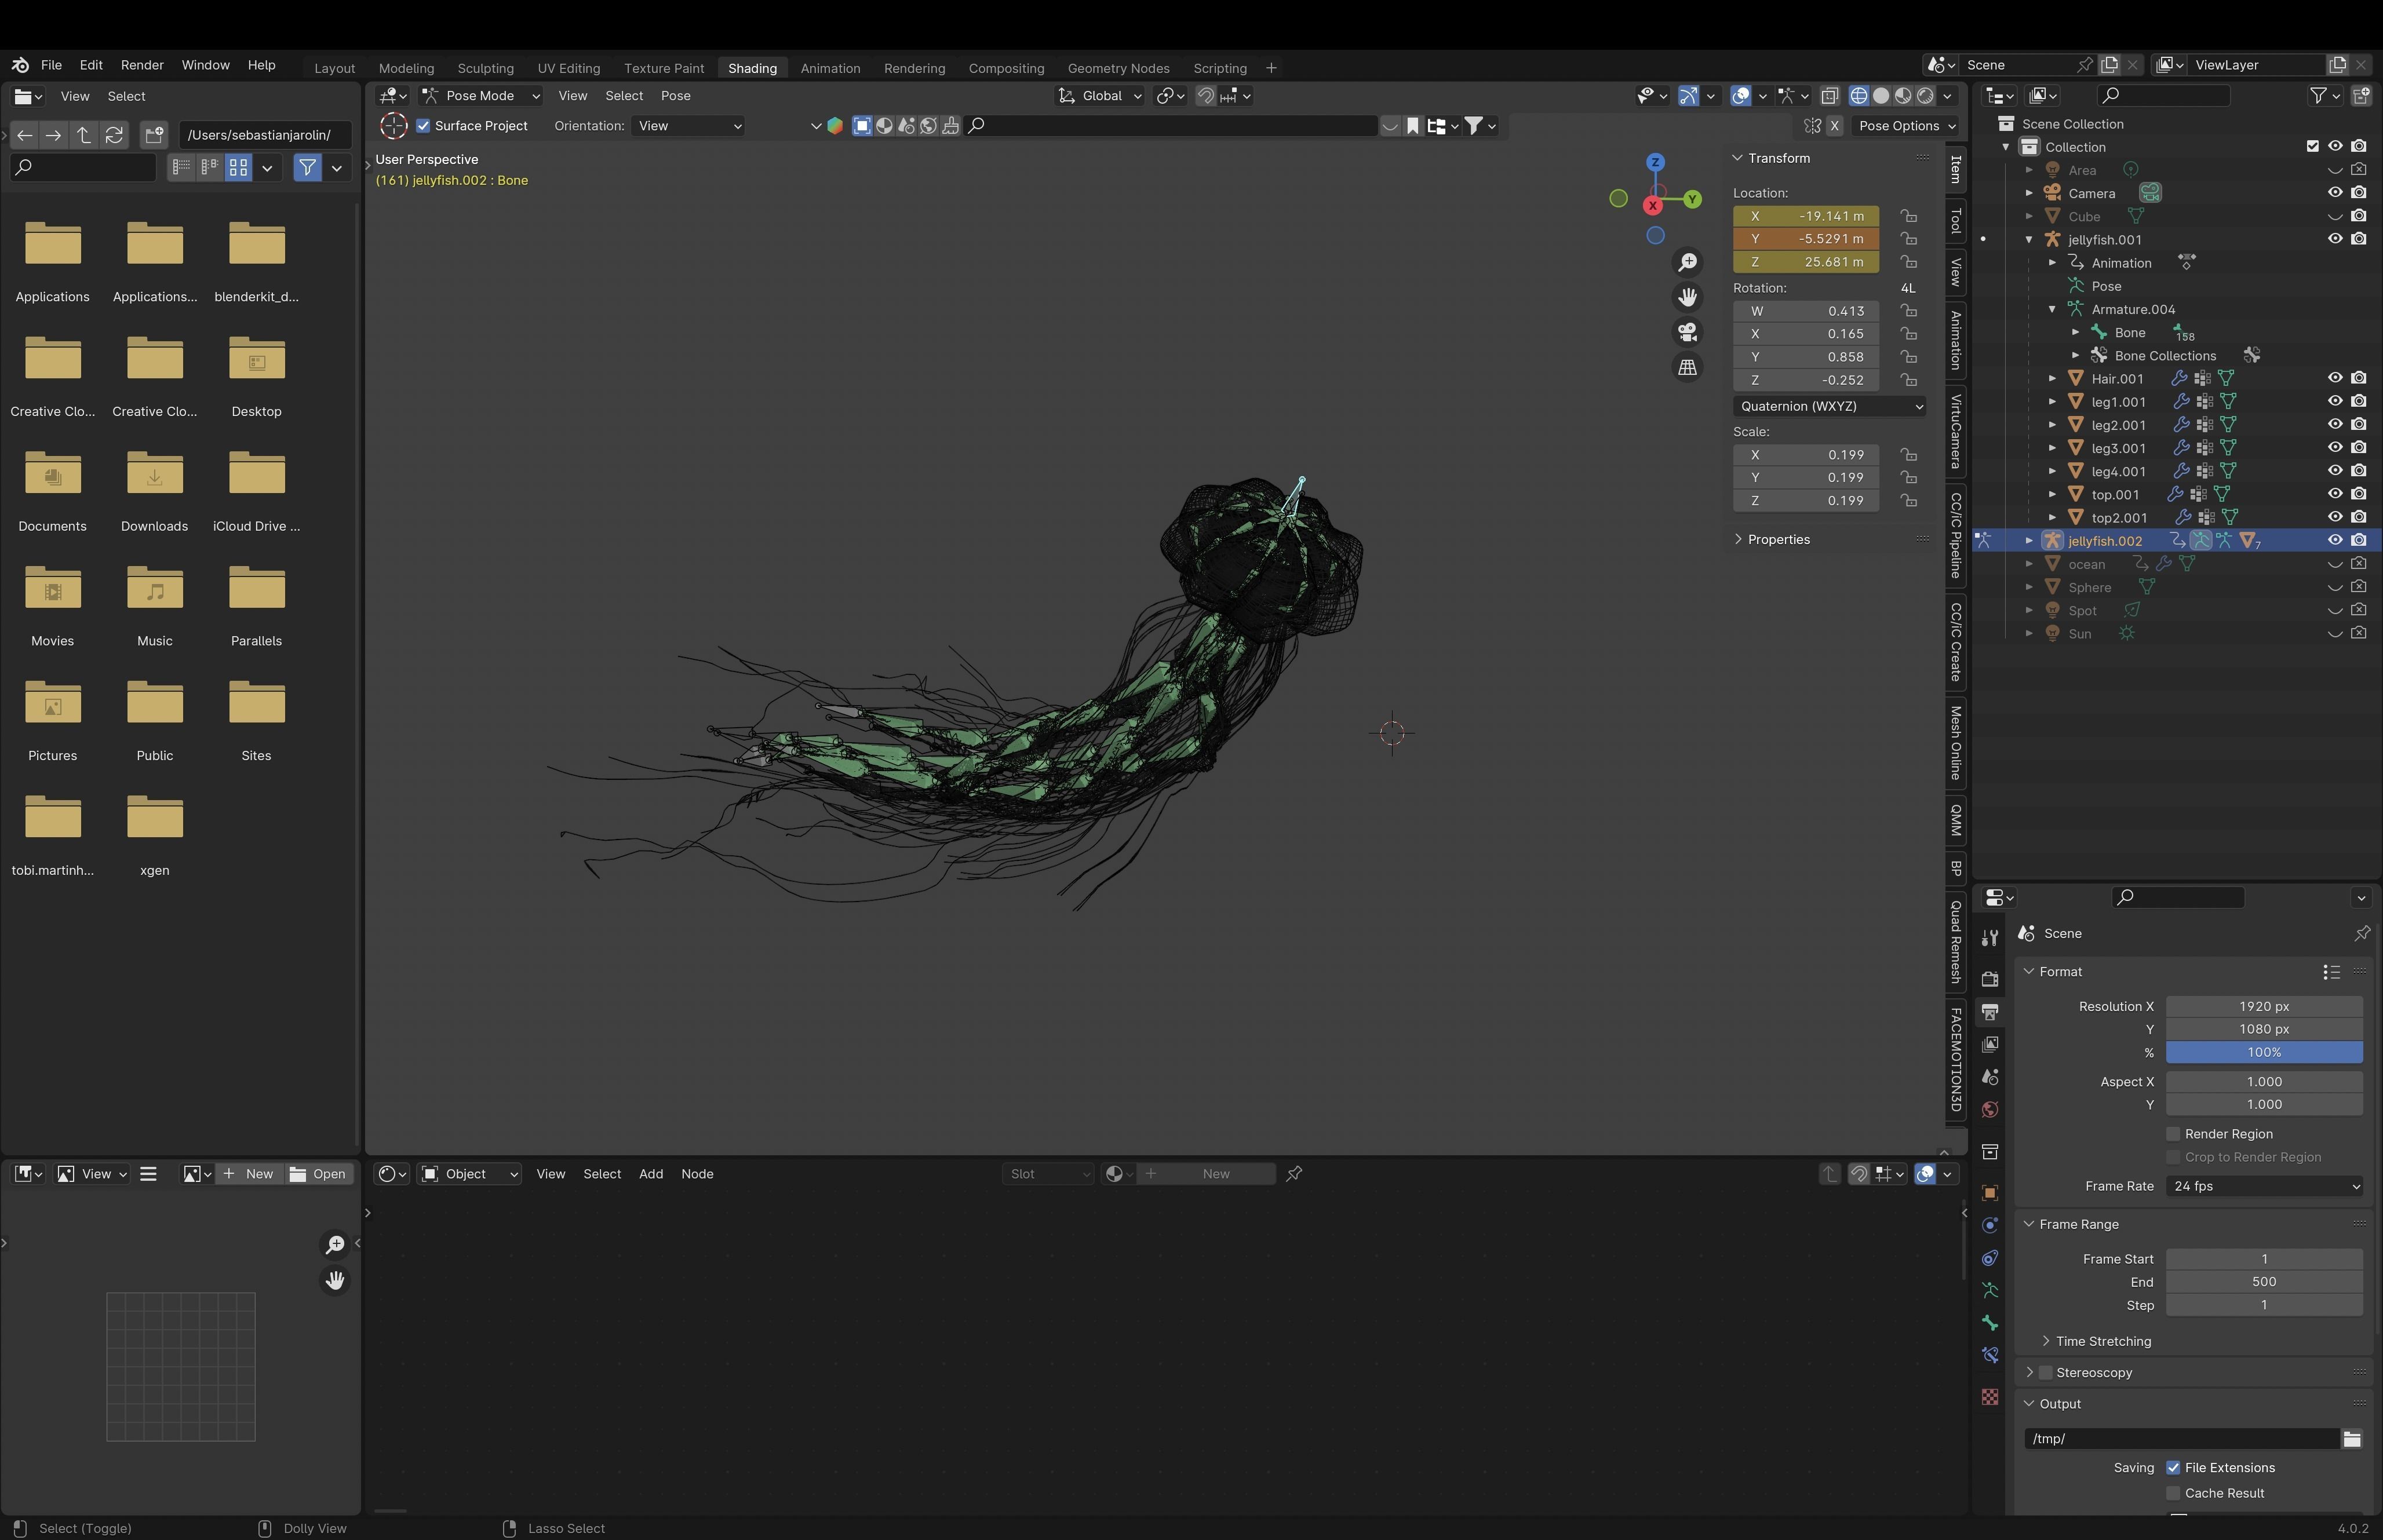
Task: Enable the Stereoscopy checkbox
Action: [x=2045, y=1373]
